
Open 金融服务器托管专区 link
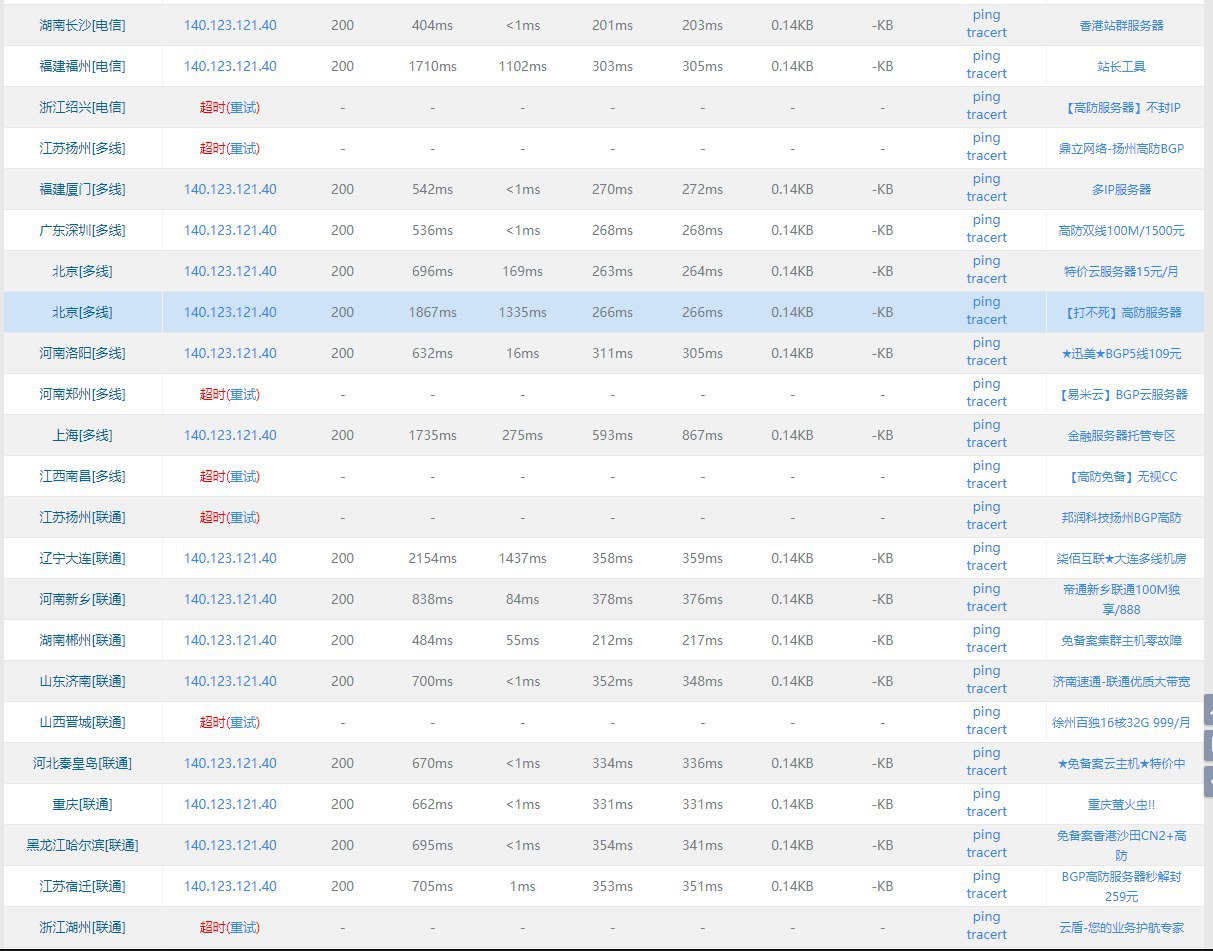pos(1121,435)
